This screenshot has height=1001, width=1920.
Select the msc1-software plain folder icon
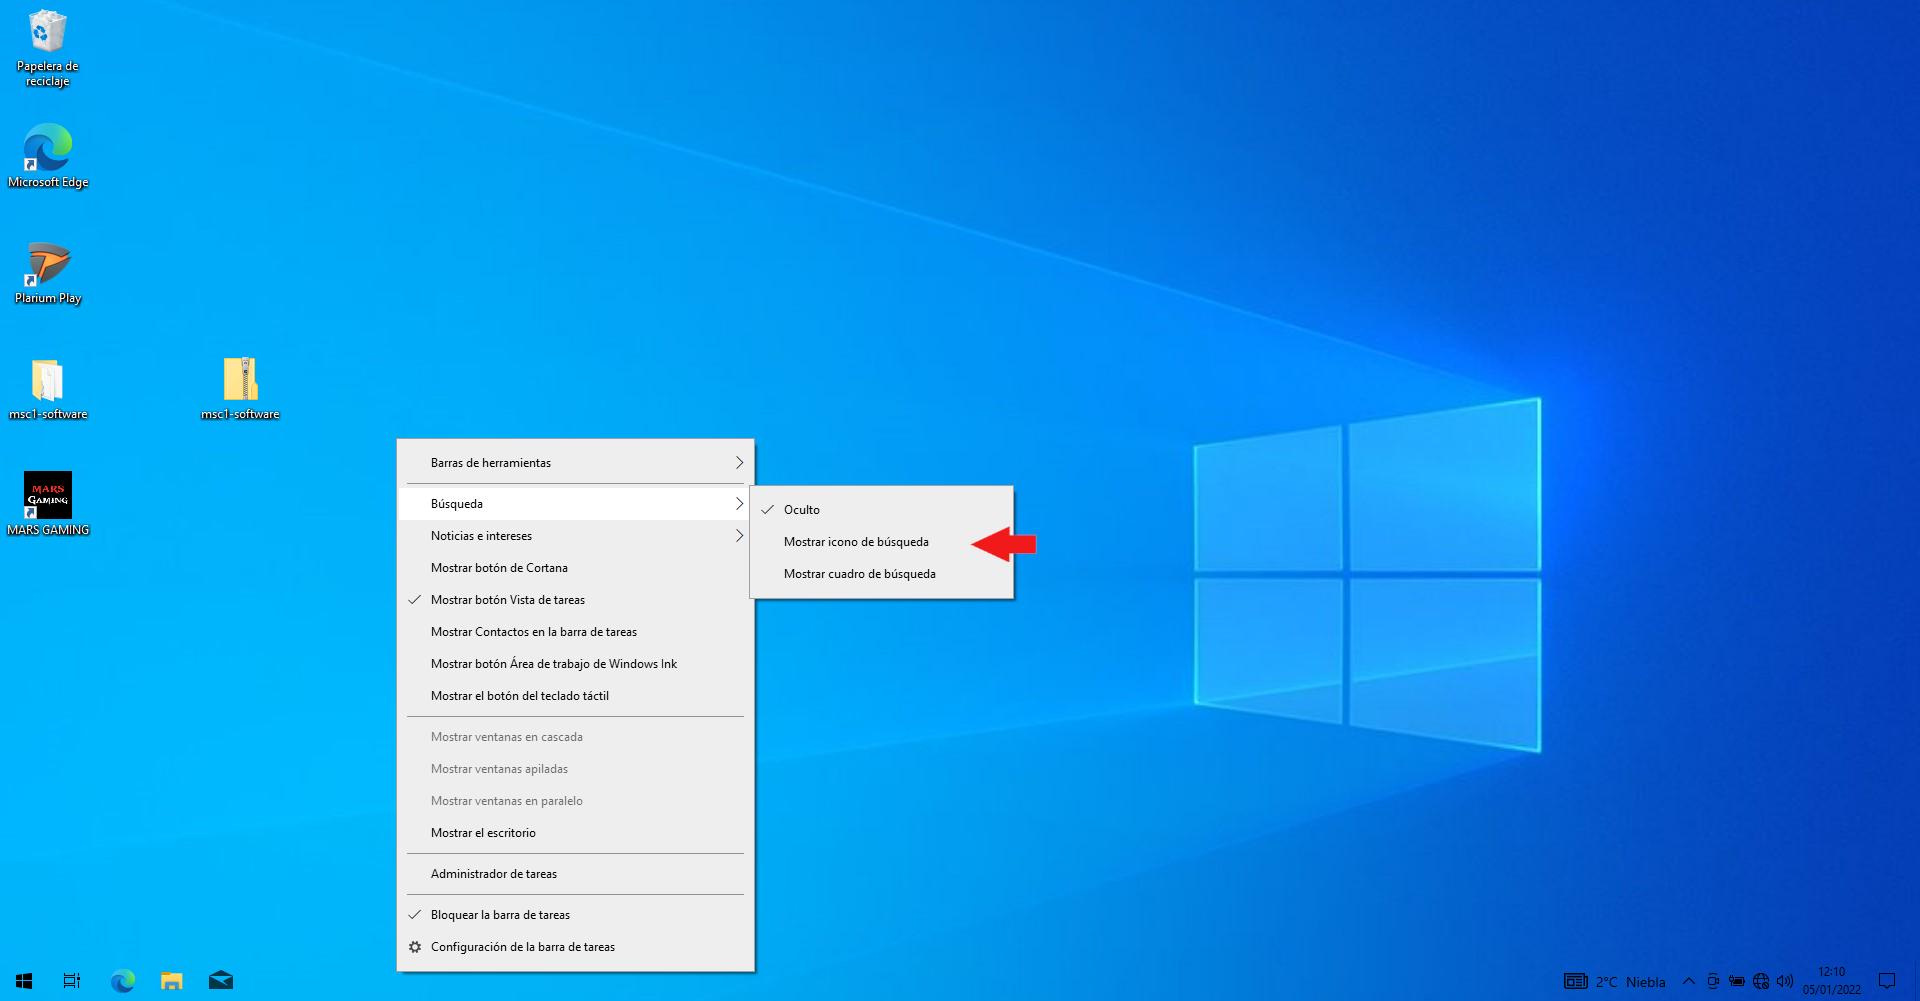(x=48, y=388)
